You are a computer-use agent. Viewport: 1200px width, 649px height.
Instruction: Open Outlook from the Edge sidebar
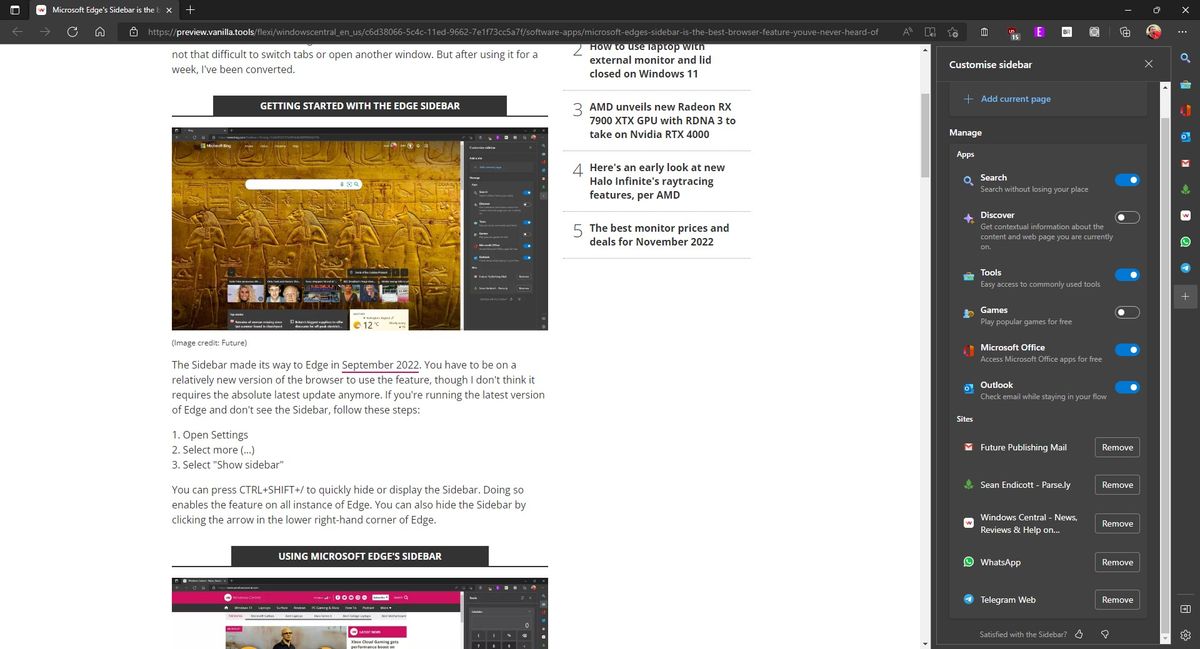click(x=1186, y=136)
